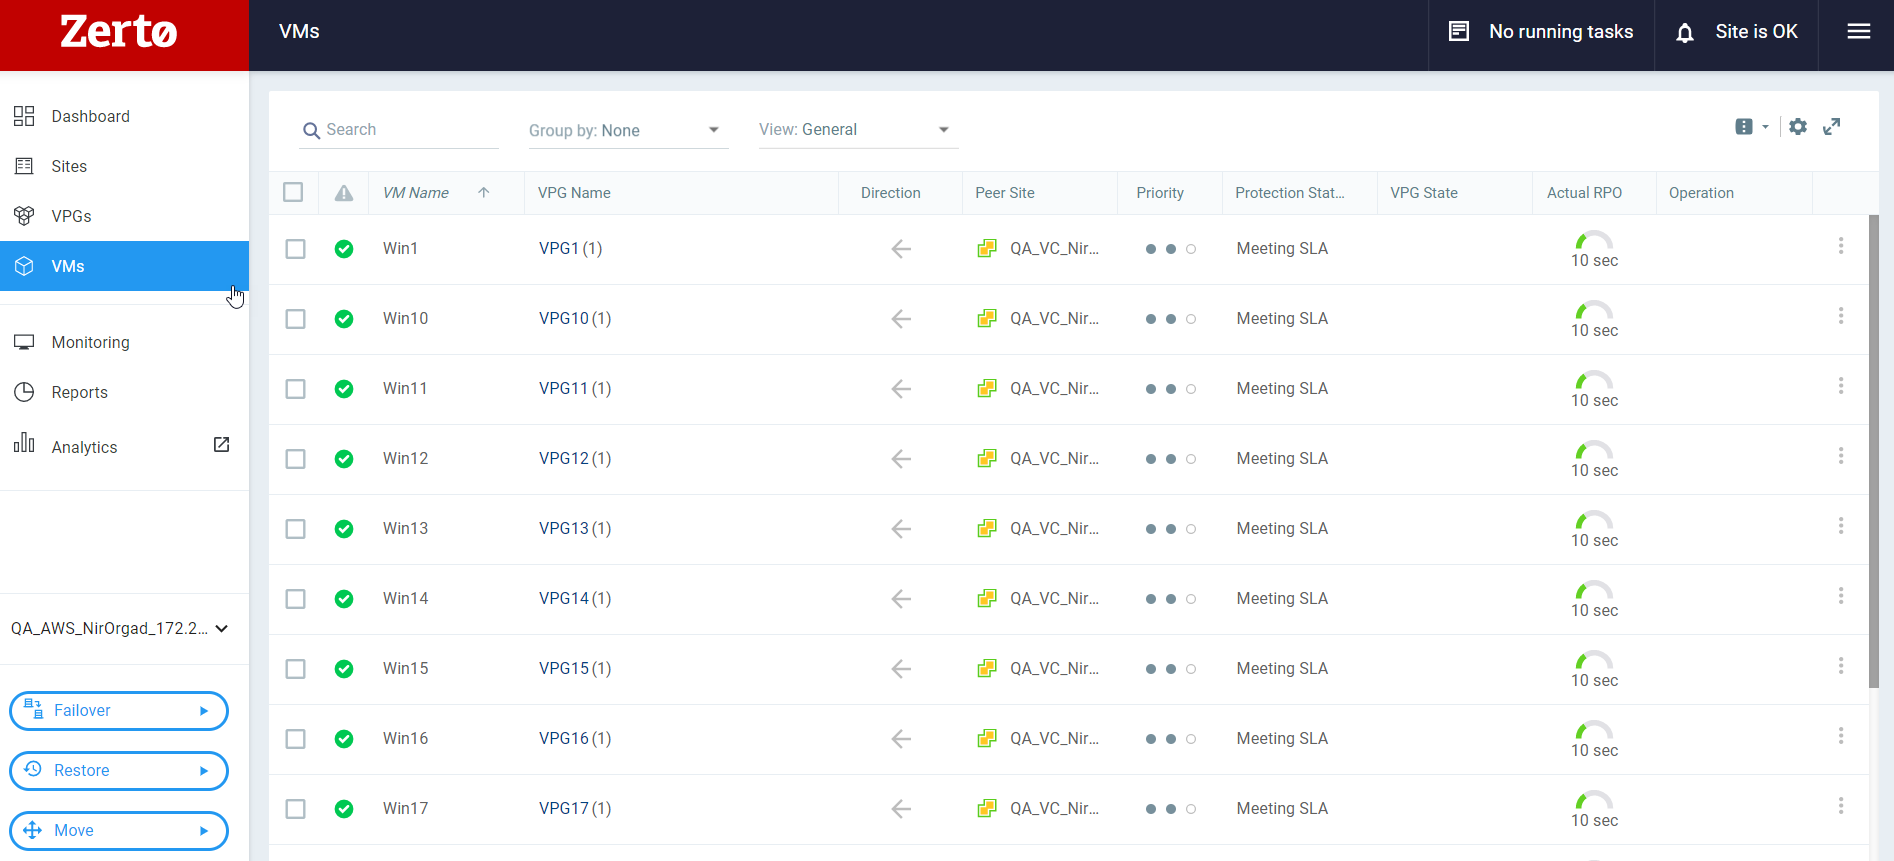This screenshot has width=1894, height=861.
Task: Check the Win10 row checkbox
Action: pyautogui.click(x=295, y=319)
